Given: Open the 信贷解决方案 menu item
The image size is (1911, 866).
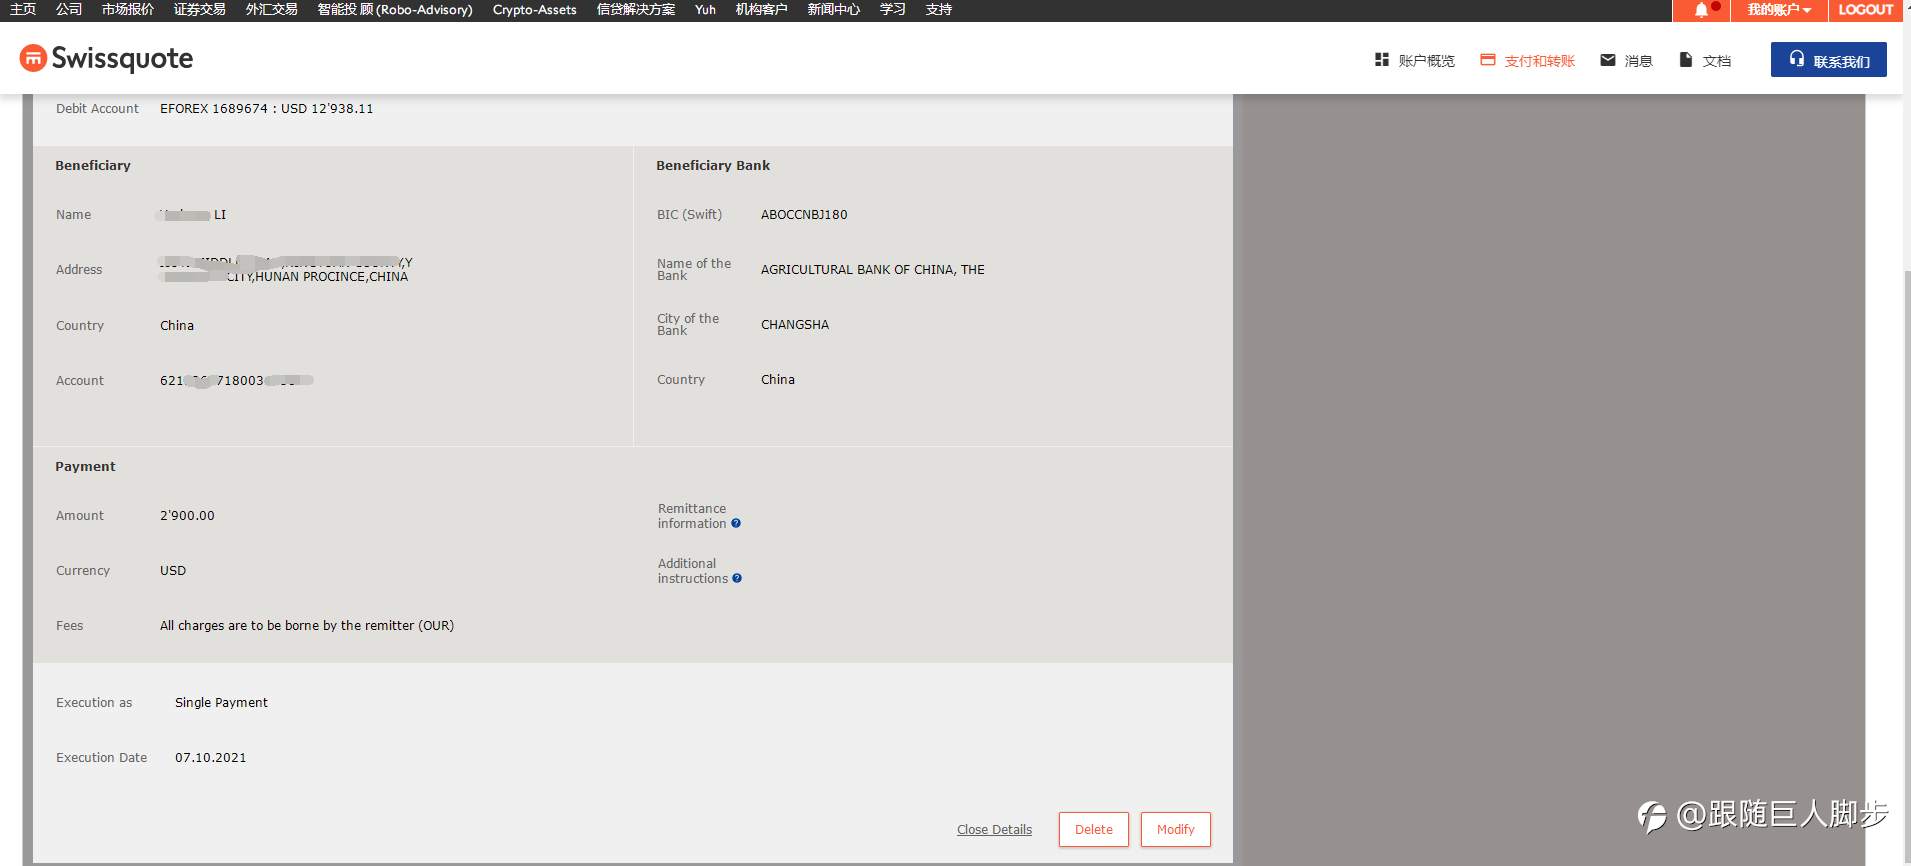Looking at the screenshot, I should click(636, 9).
